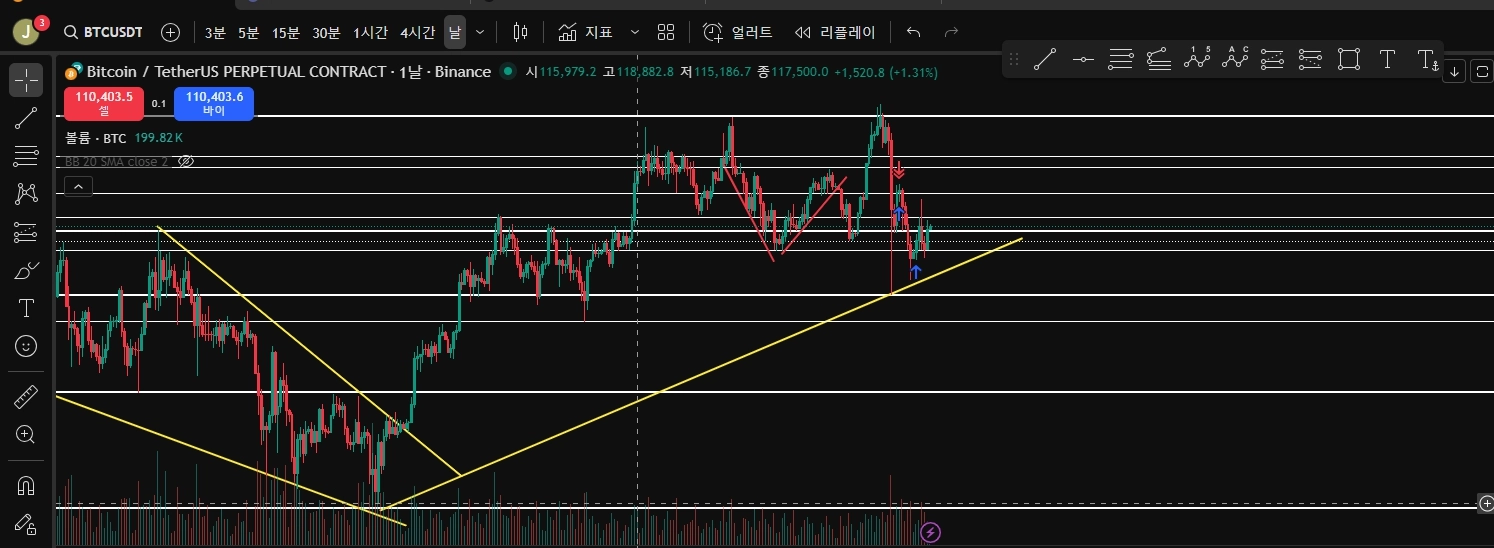This screenshot has height=548, width=1494.
Task: Pick pitchfork tool from favorites toolbar
Action: pos(1159,59)
